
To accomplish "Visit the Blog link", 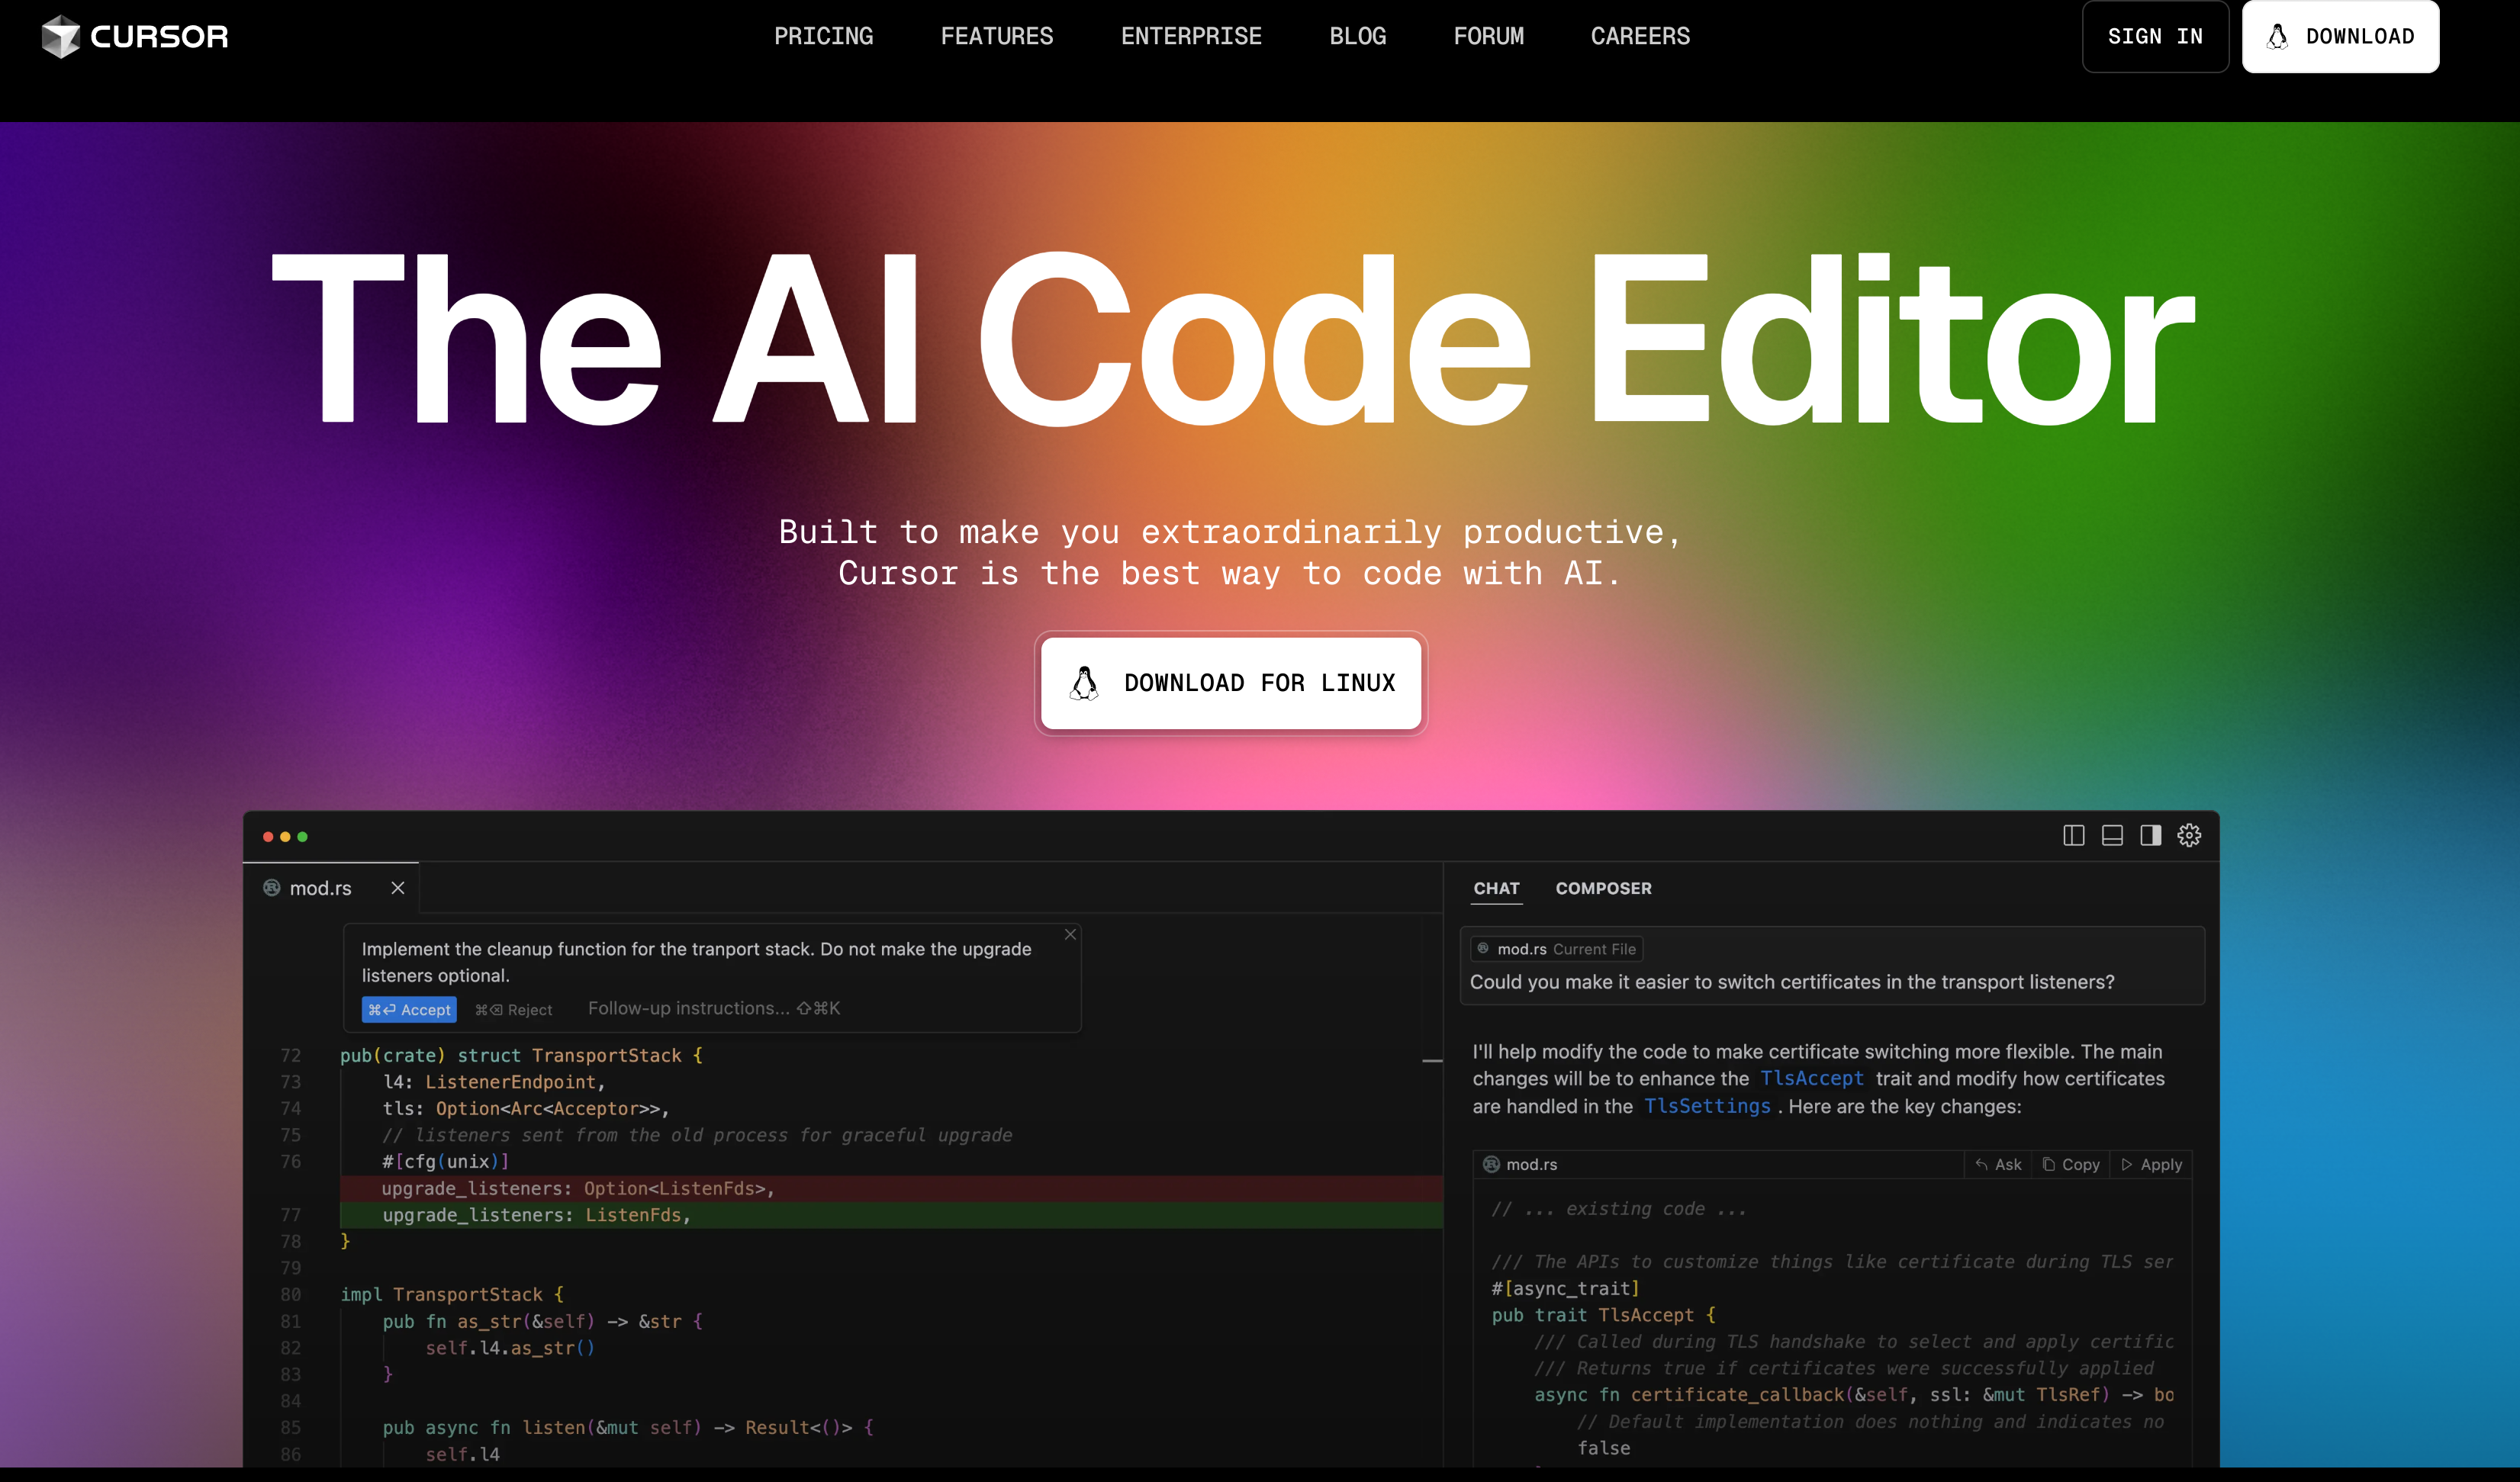I will pos(1357,36).
